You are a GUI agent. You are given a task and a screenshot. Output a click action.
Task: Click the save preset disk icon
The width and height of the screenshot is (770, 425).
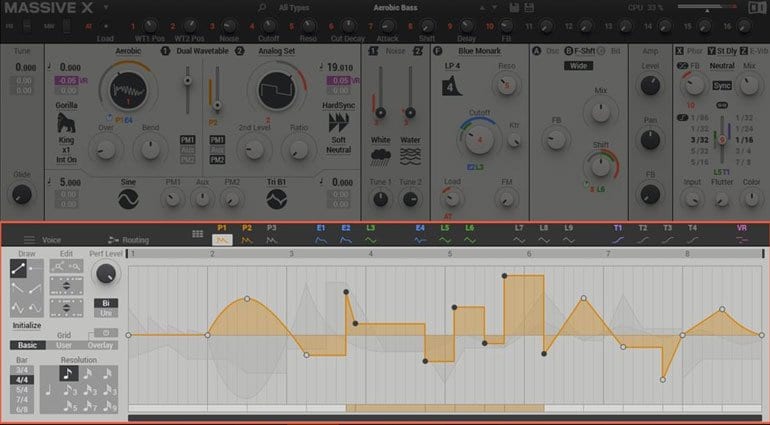(514, 7)
